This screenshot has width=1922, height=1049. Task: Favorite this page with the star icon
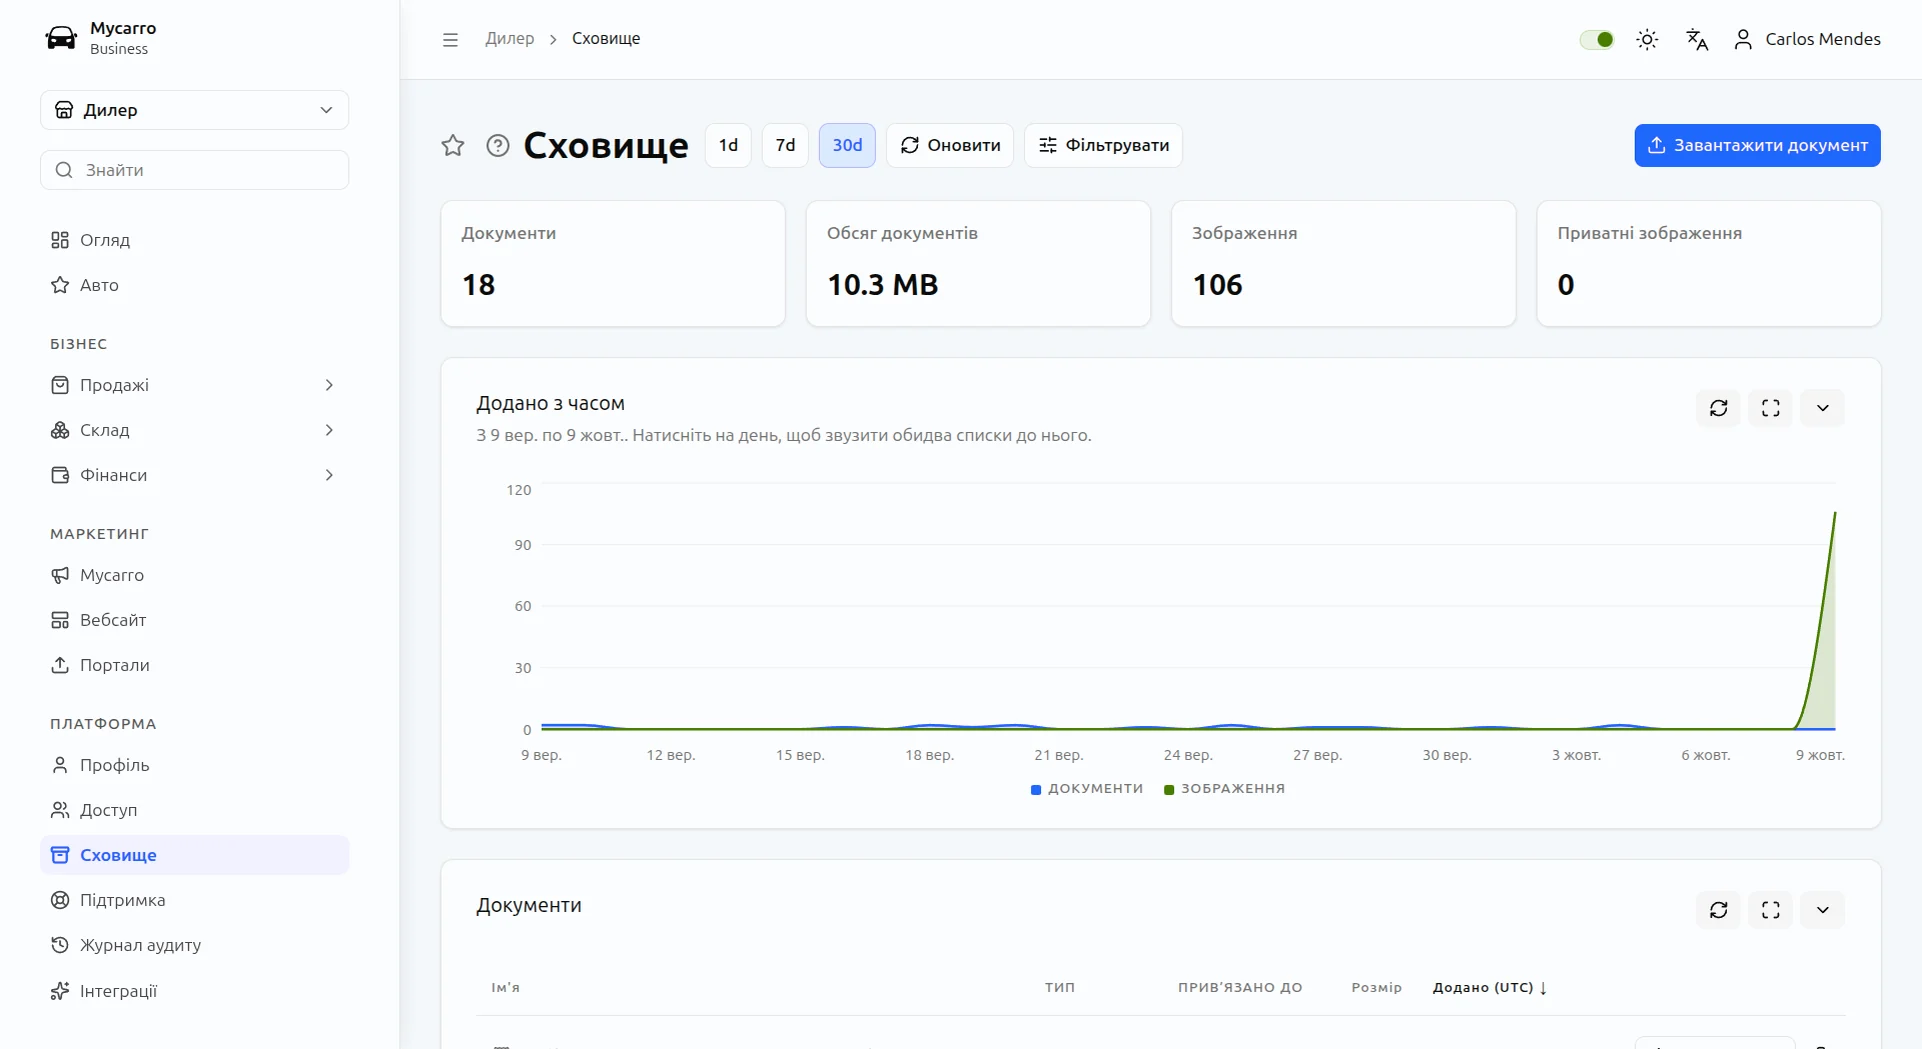pos(453,145)
